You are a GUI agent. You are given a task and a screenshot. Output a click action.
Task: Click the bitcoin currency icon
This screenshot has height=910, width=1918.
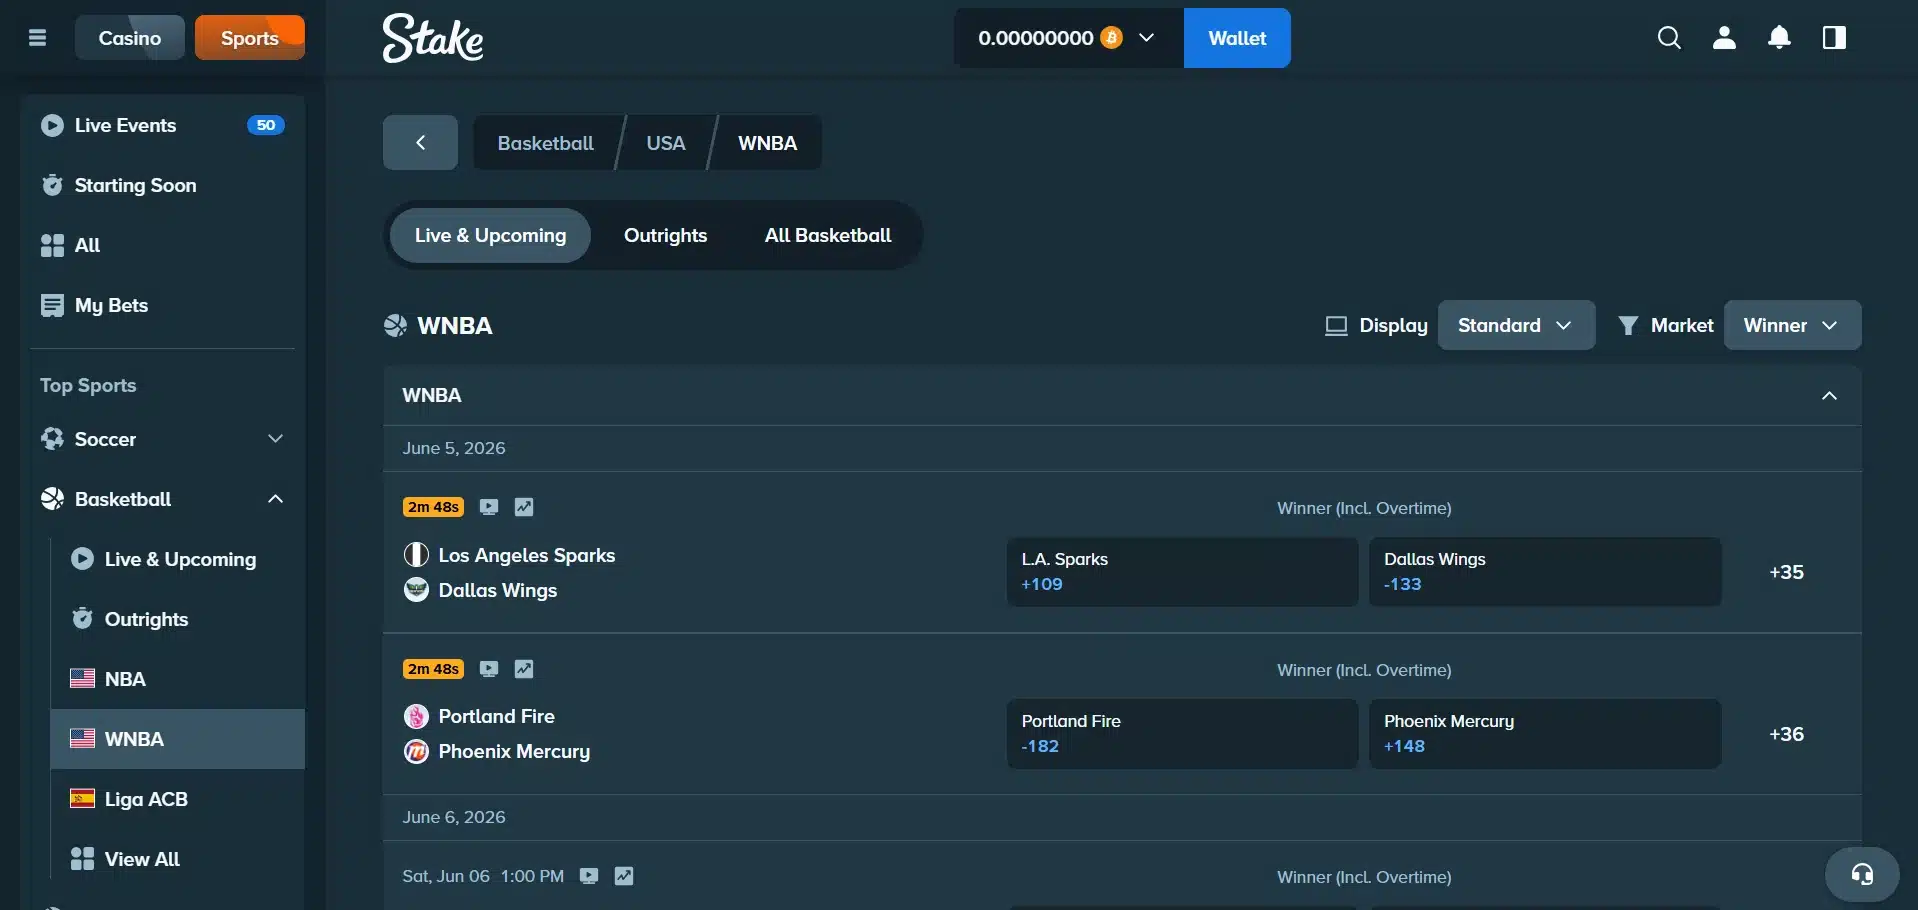tap(1111, 38)
